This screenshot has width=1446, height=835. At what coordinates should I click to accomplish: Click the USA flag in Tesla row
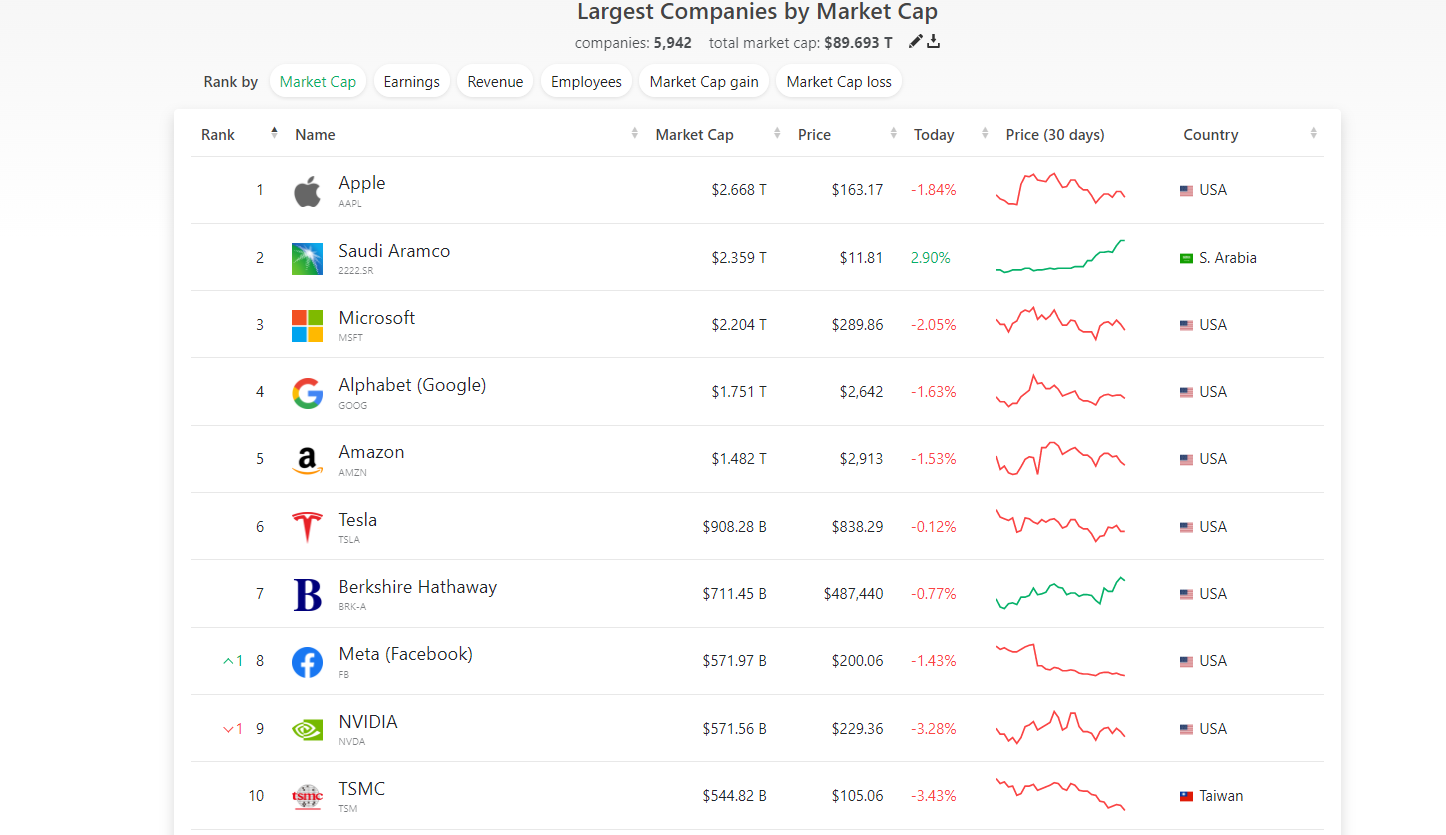pyautogui.click(x=1186, y=527)
